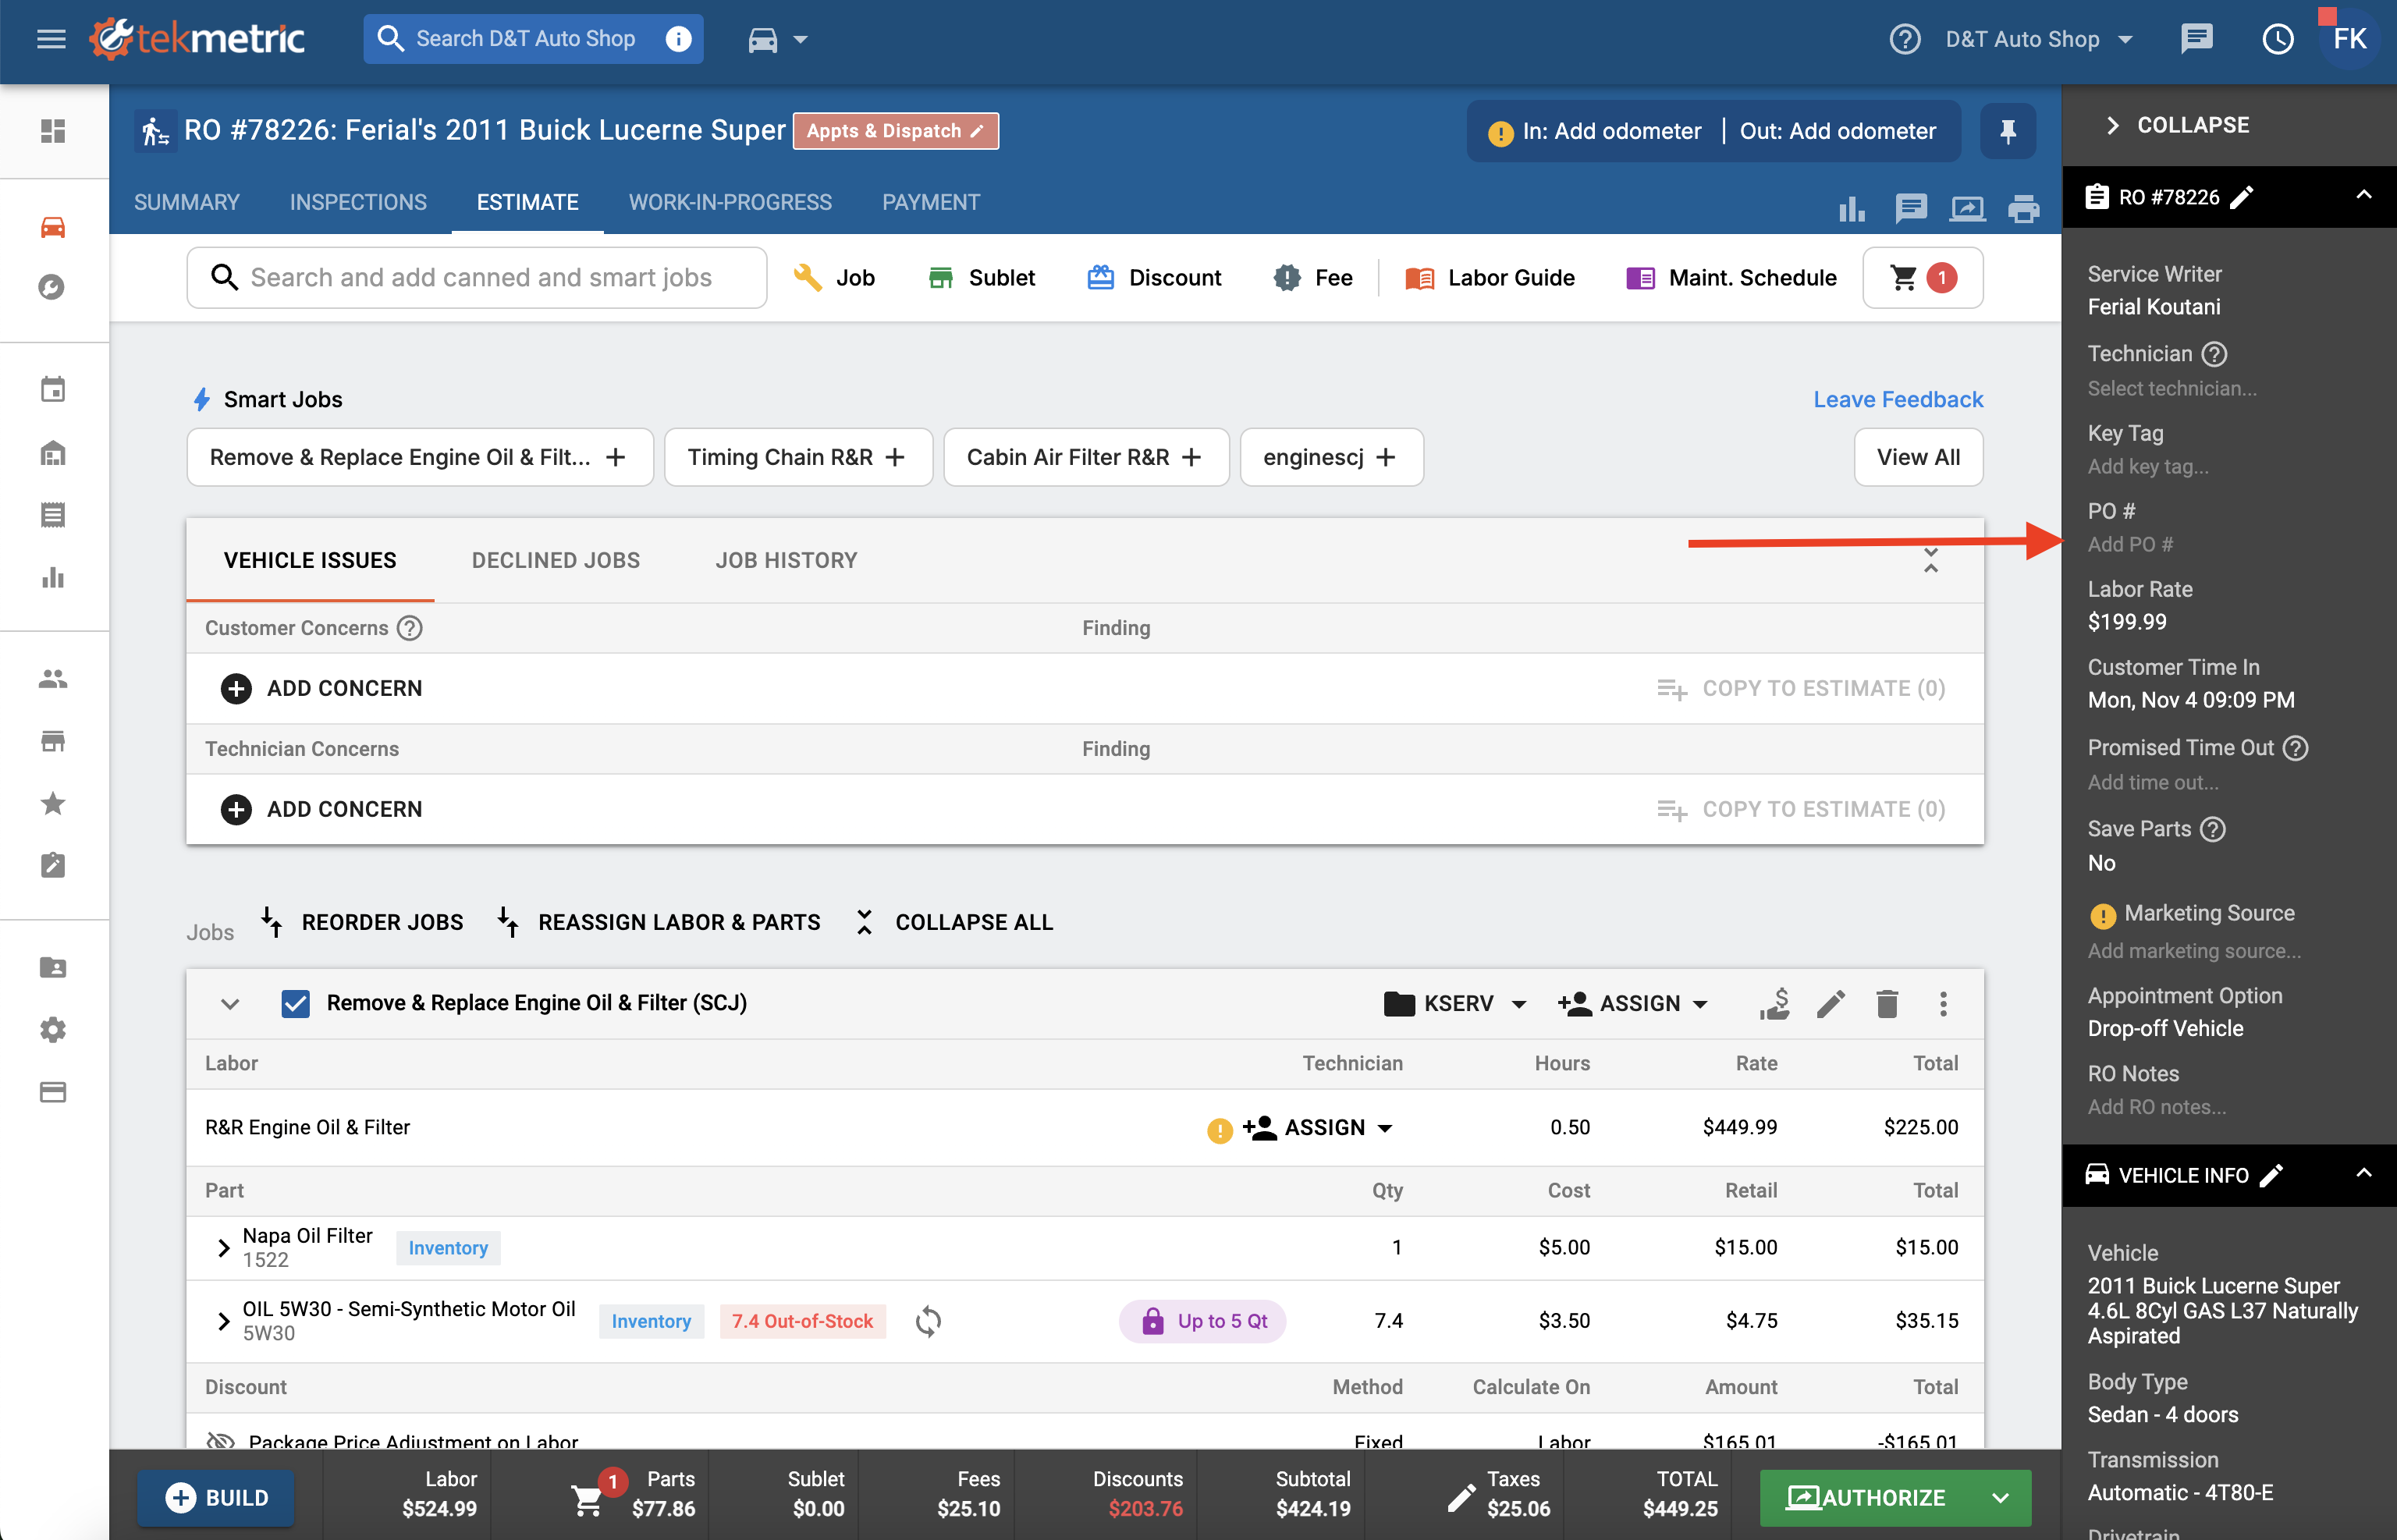Open the job-level ASSIGN technician dropdown
The image size is (2397, 1540).
coord(1633,1003)
